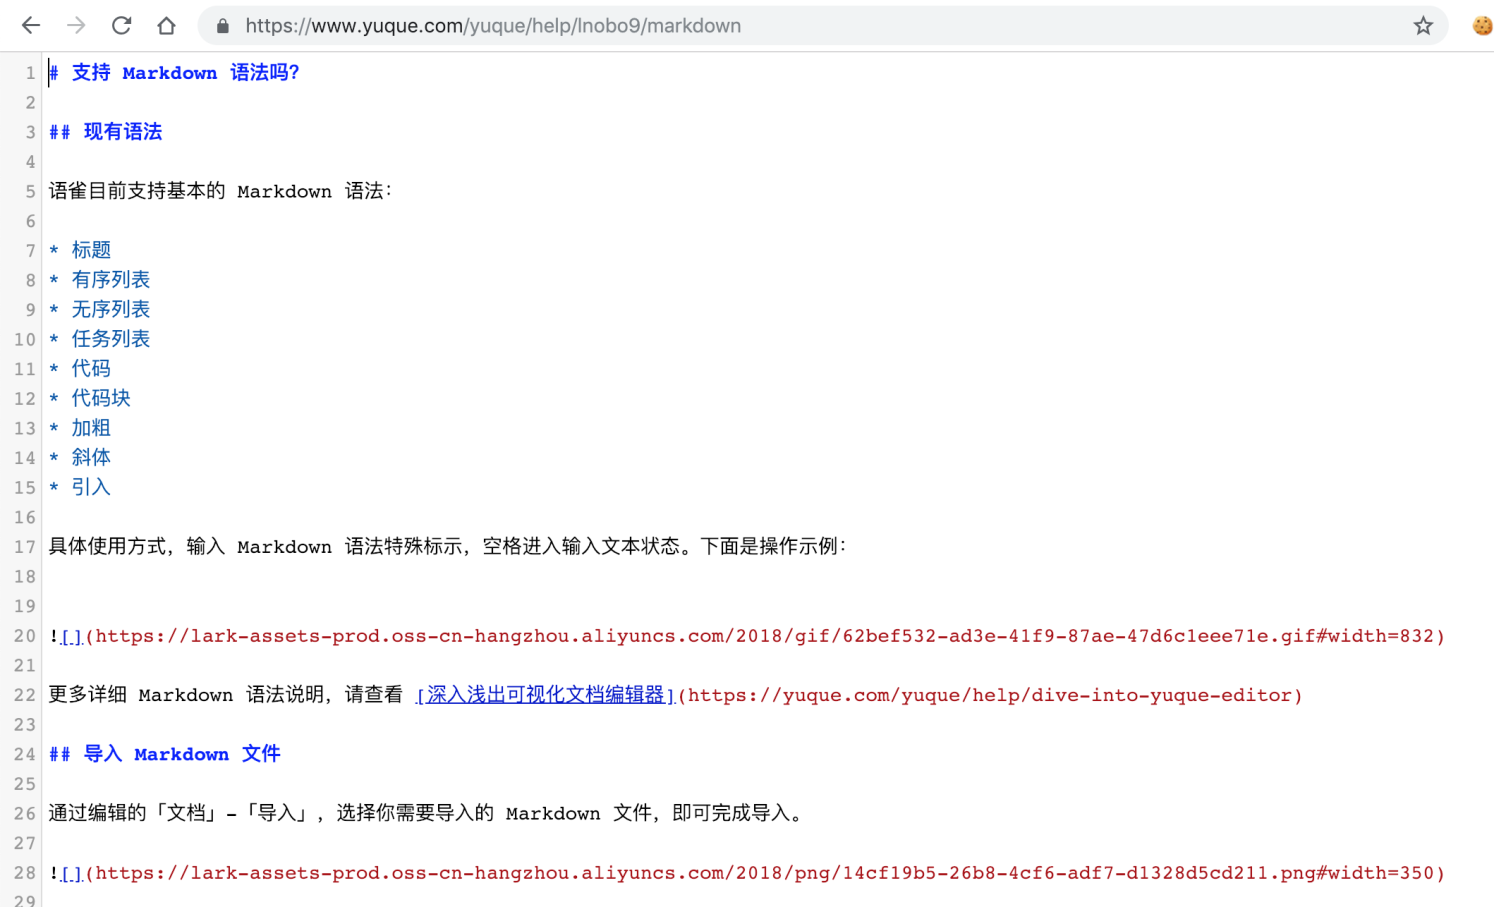Go to the browser home page
The image size is (1494, 907).
point(166,26)
